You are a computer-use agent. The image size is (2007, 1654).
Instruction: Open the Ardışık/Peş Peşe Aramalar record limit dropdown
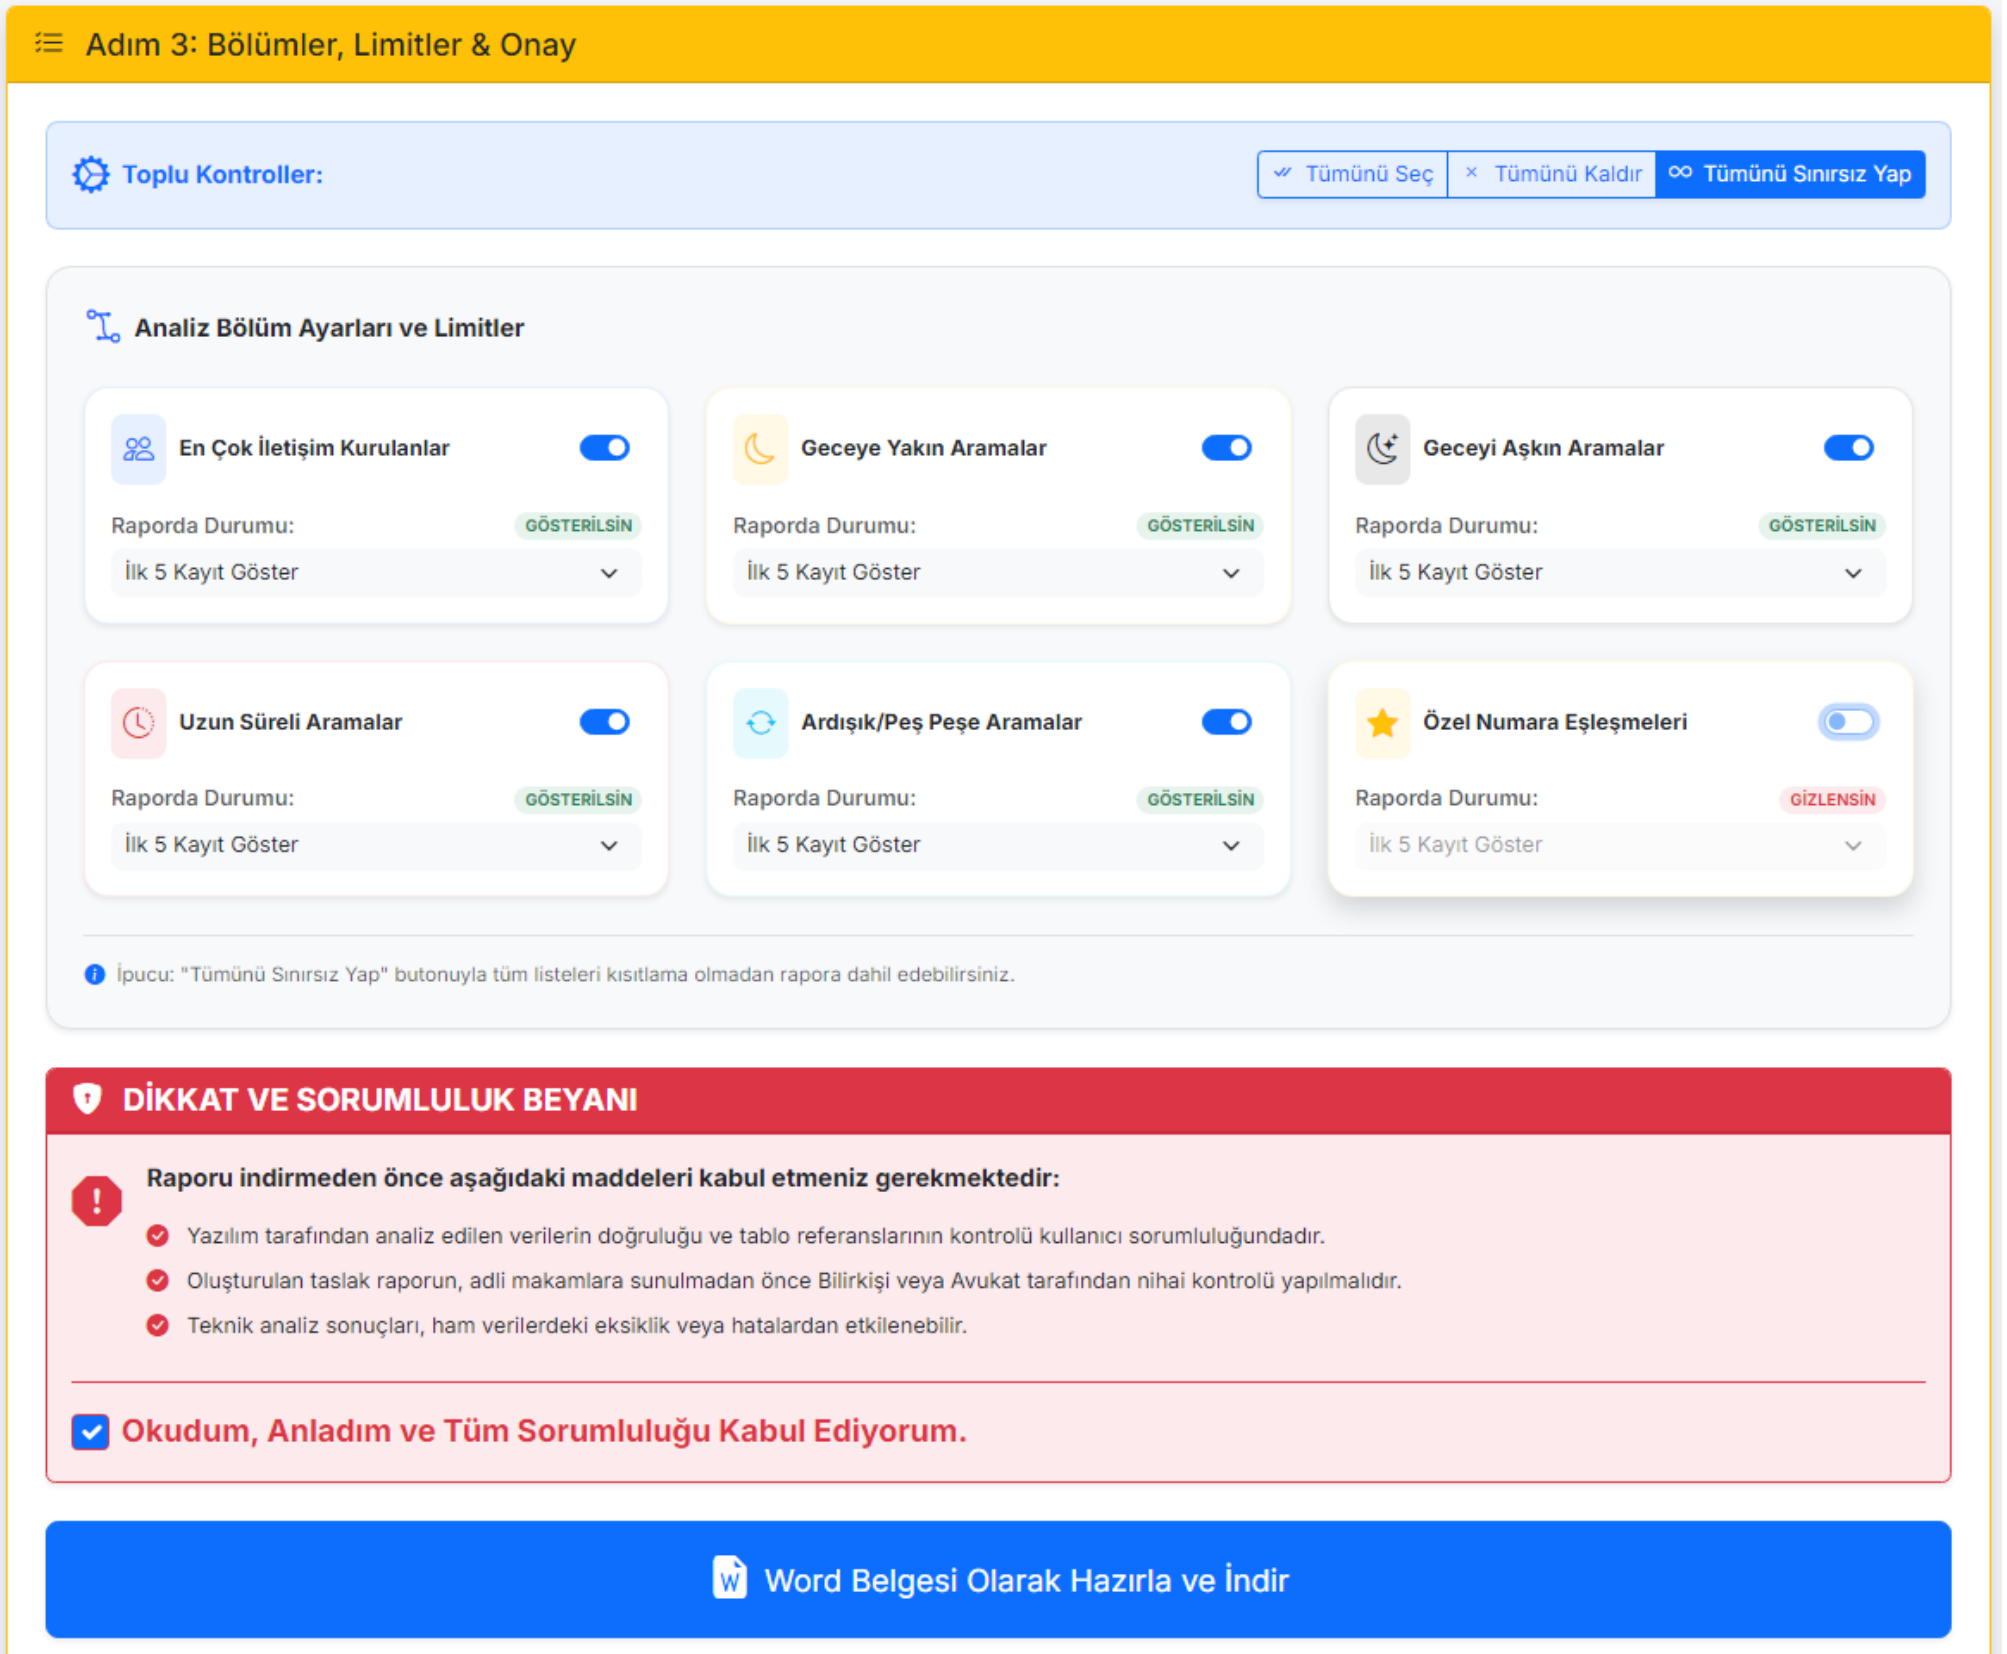click(997, 845)
